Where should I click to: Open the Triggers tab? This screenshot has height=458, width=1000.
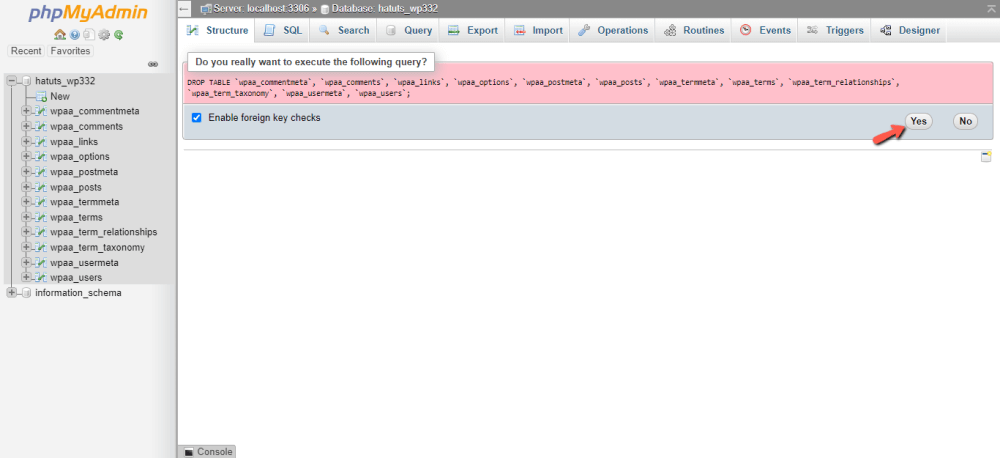coord(835,30)
